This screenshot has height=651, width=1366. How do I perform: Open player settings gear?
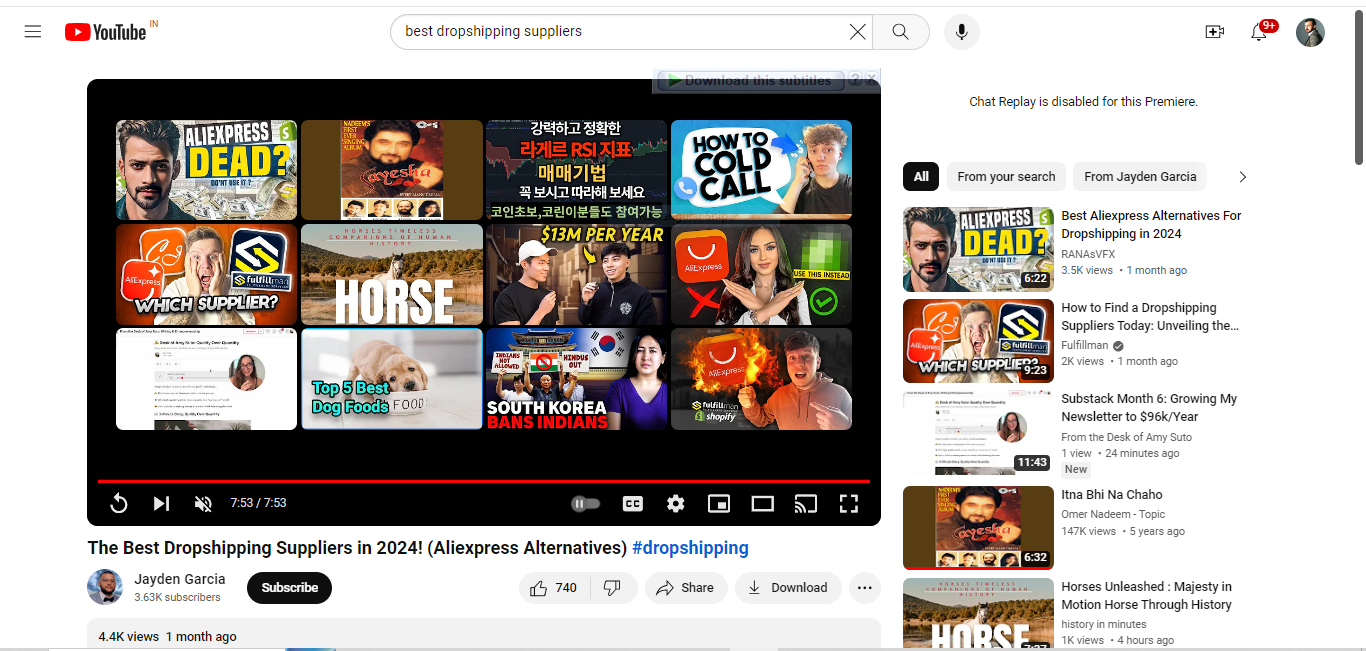coord(676,503)
